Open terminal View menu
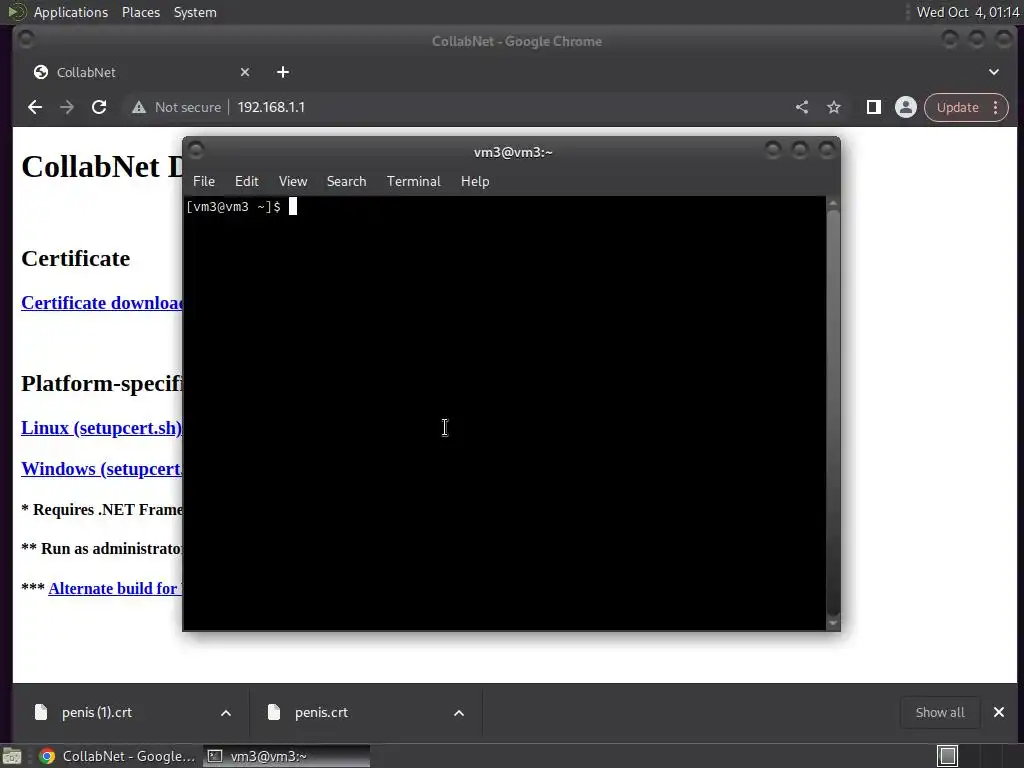Screen dimensions: 1024x768 click(x=293, y=182)
